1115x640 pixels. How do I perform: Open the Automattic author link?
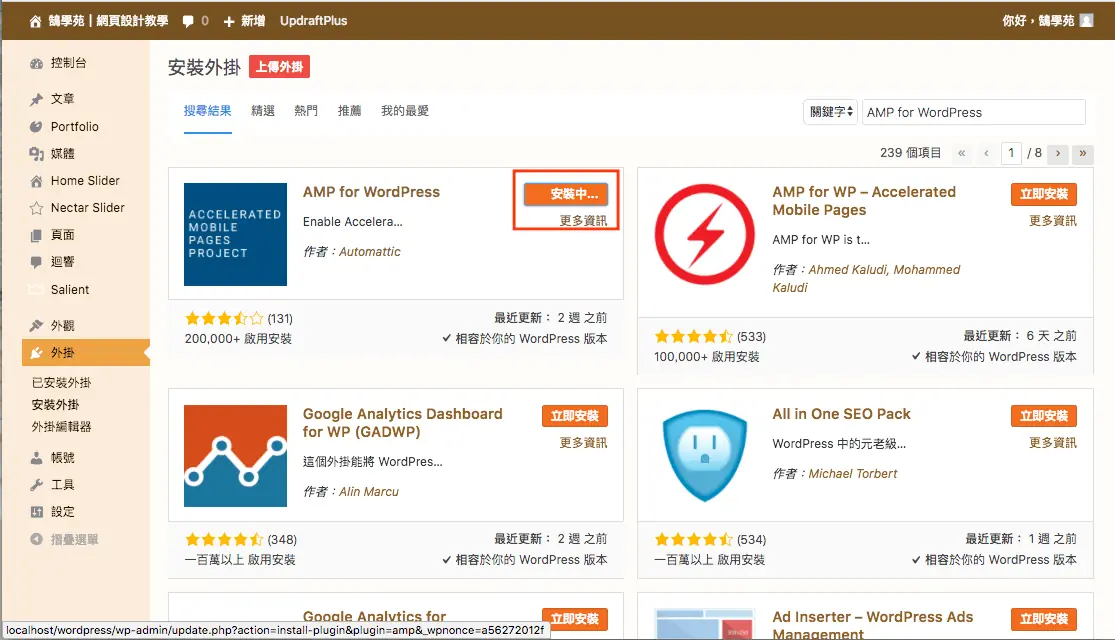coord(369,252)
